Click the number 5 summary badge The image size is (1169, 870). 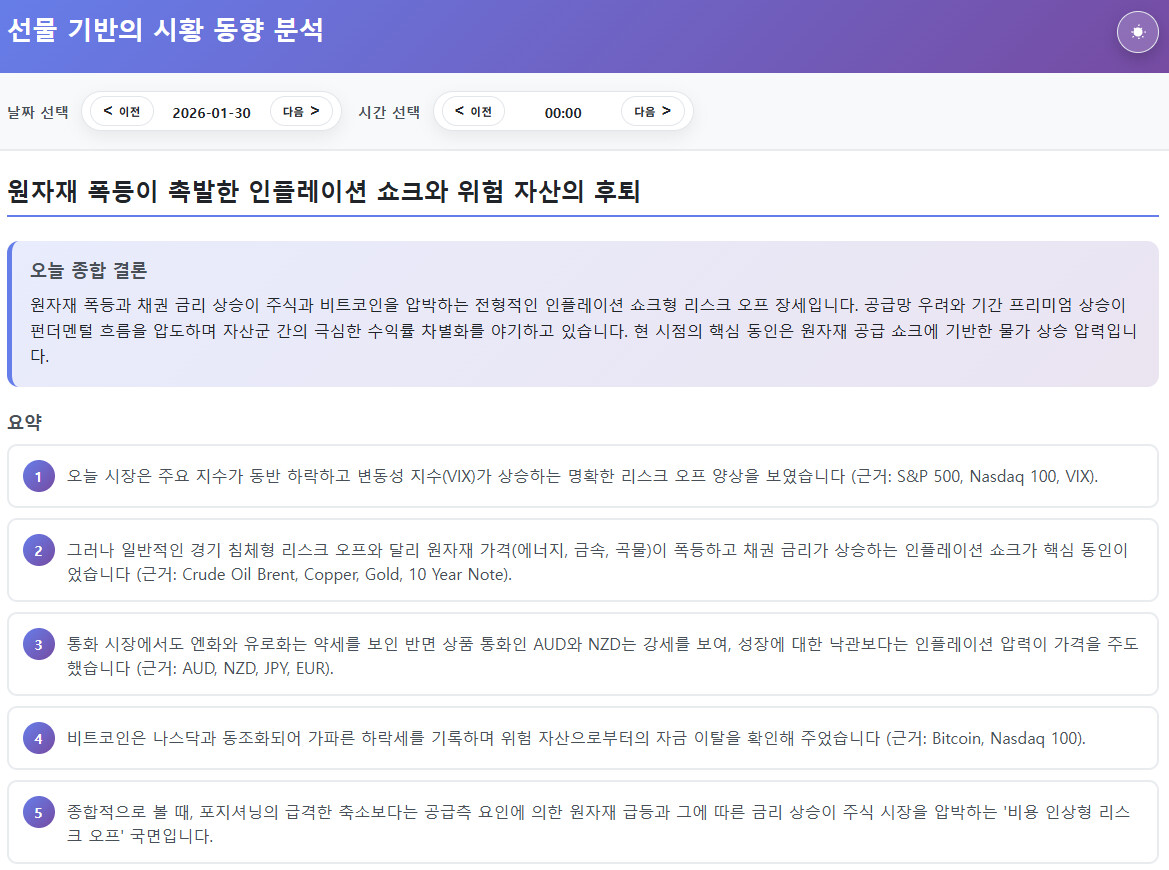[x=39, y=813]
